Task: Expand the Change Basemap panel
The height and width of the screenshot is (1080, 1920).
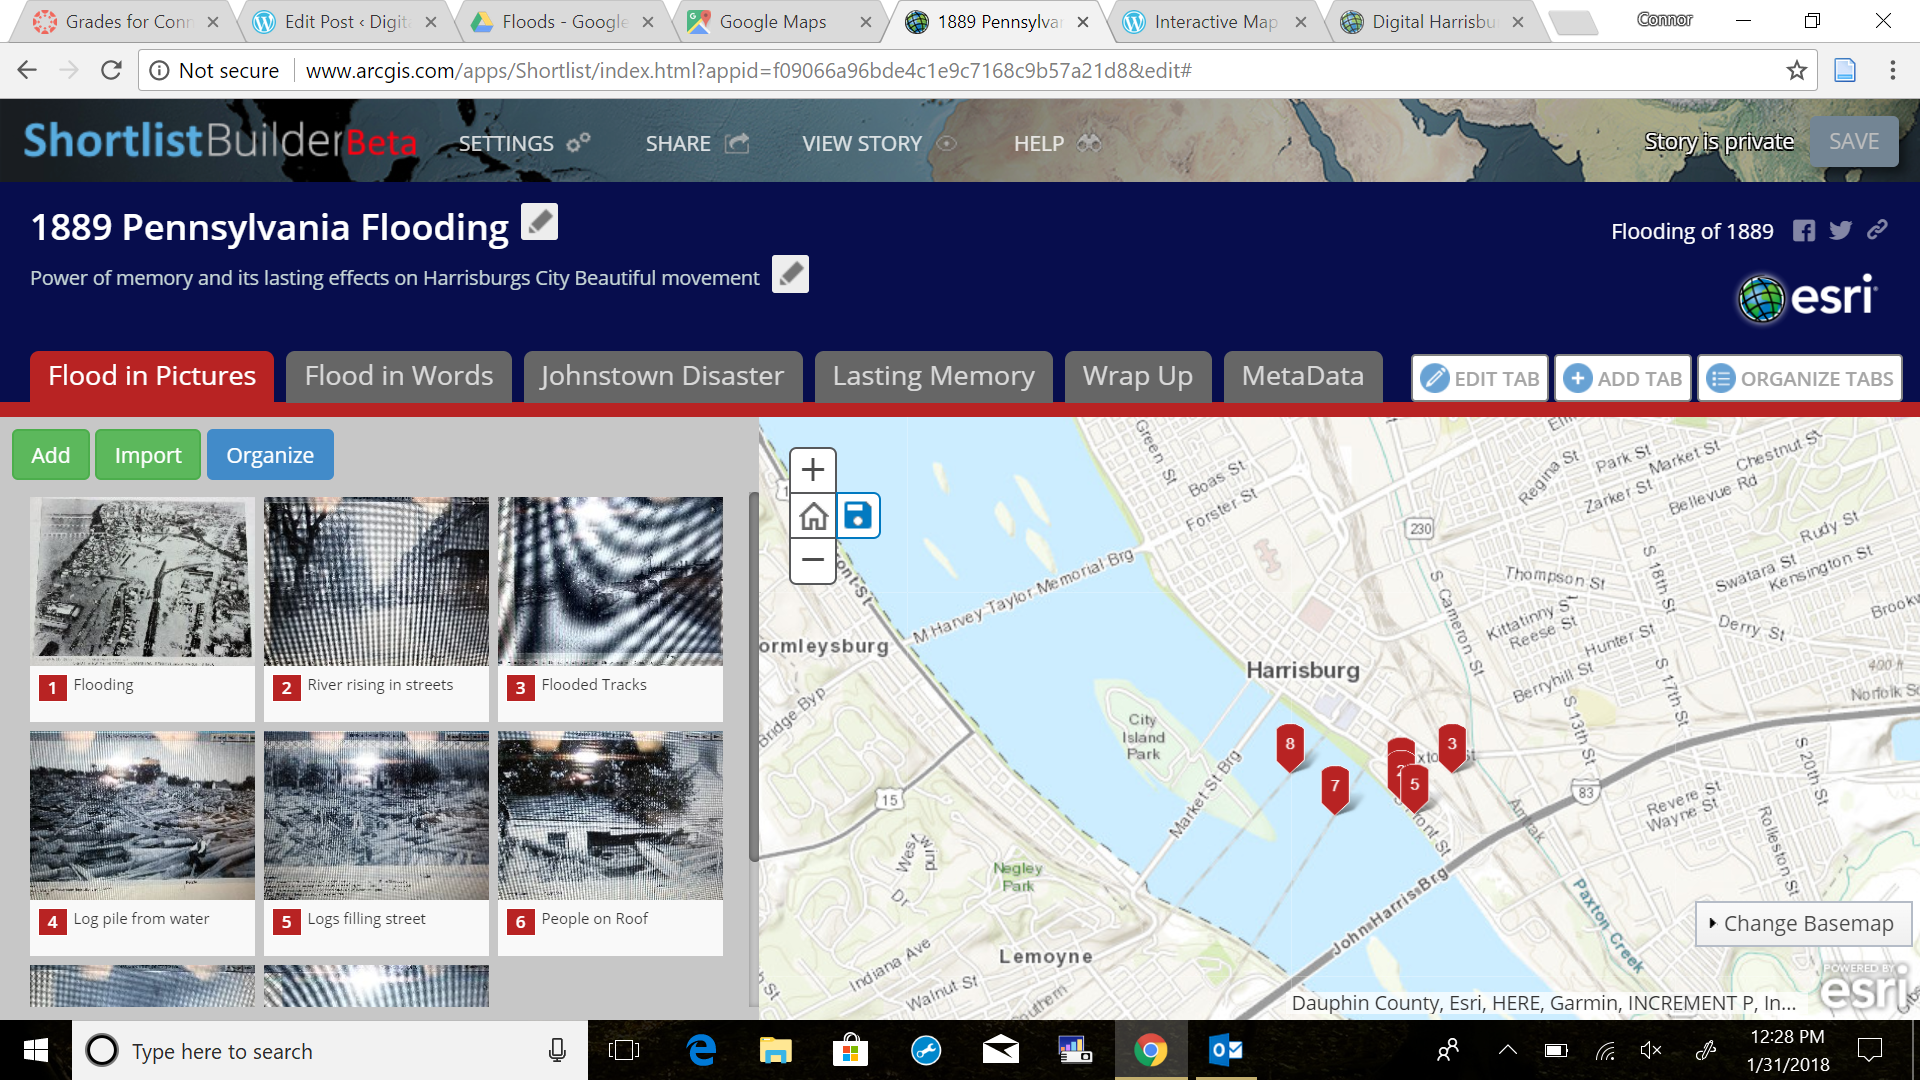Action: point(1802,923)
